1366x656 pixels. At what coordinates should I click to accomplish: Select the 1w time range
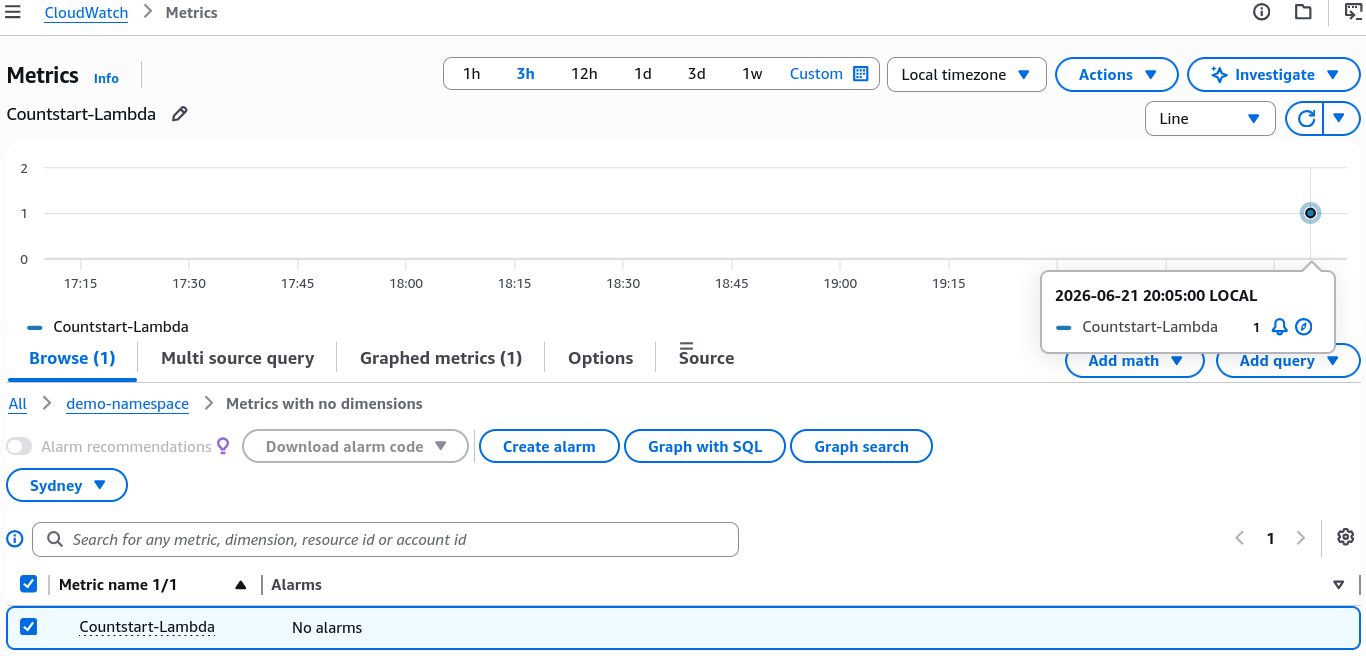click(x=752, y=74)
